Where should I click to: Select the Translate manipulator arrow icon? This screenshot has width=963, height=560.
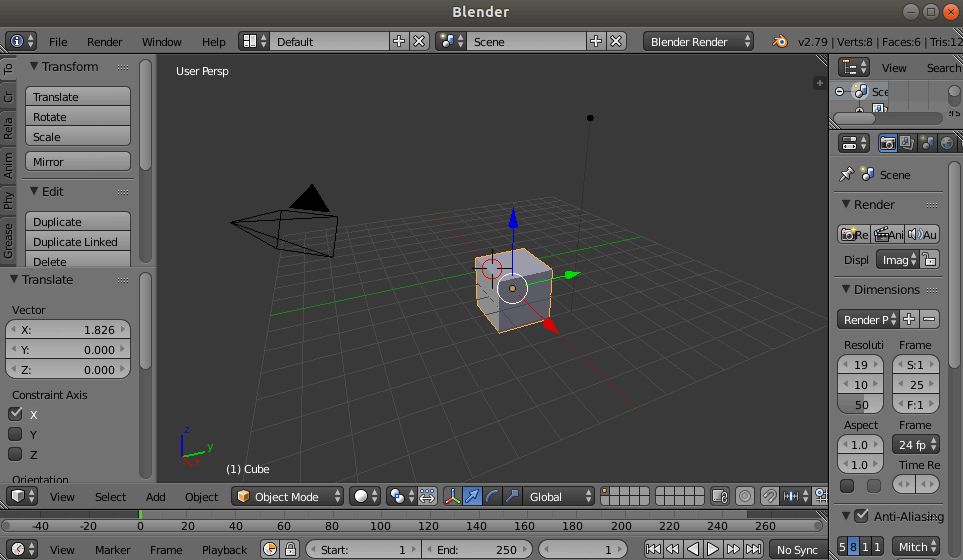tap(472, 496)
